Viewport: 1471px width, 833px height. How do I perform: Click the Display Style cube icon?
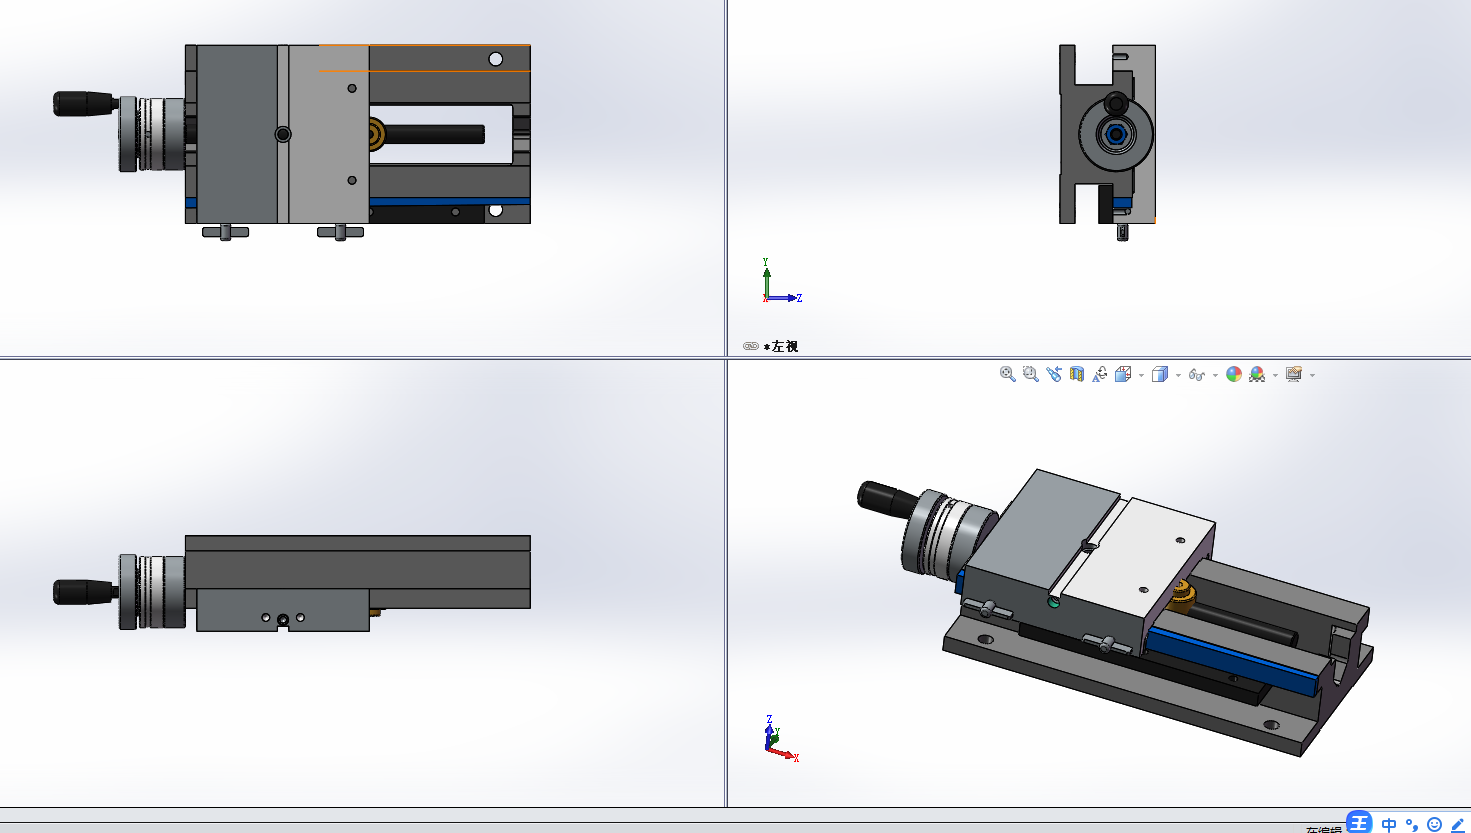point(1160,374)
